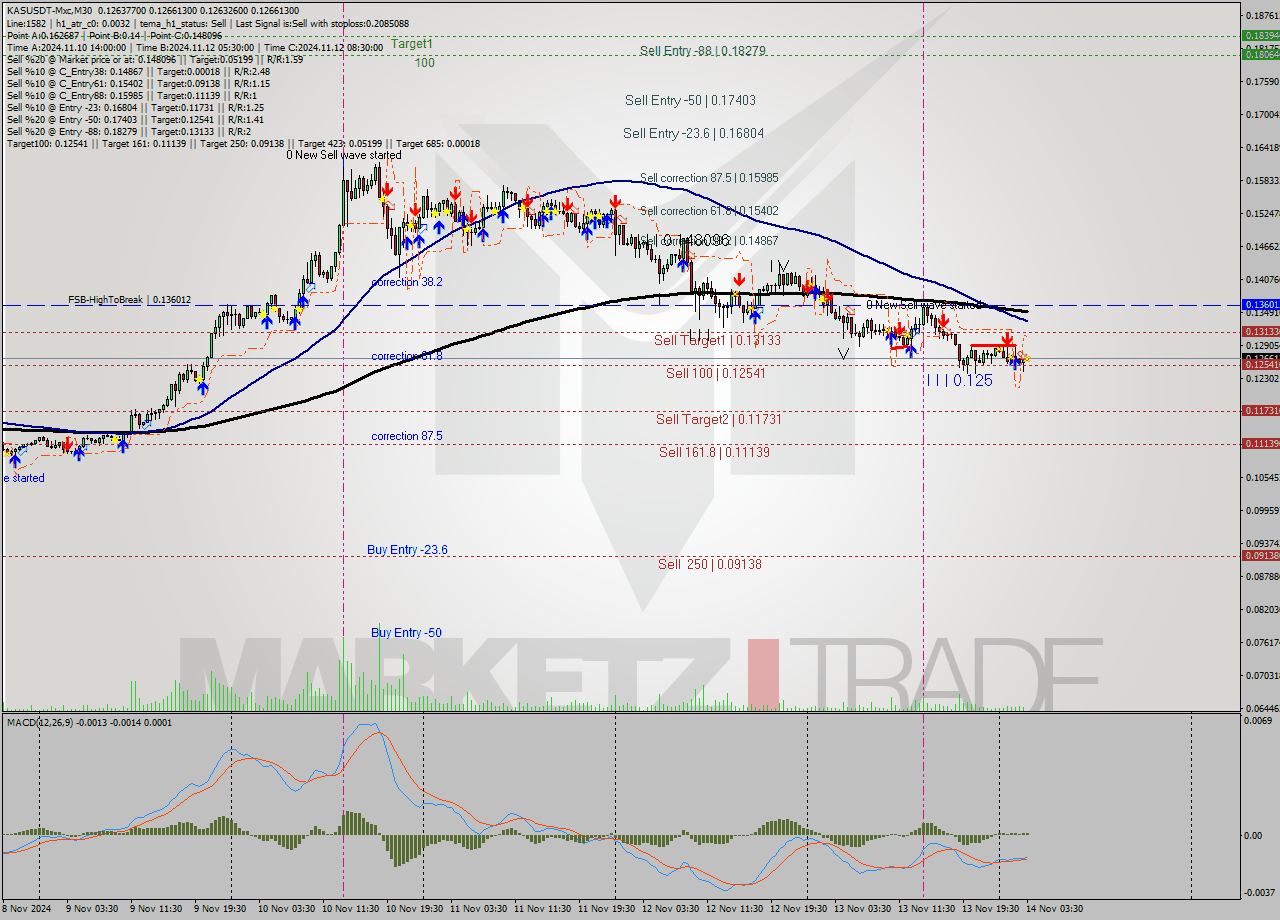Select the 'Sell Entry -23.6 | 0.16804' label

(693, 133)
